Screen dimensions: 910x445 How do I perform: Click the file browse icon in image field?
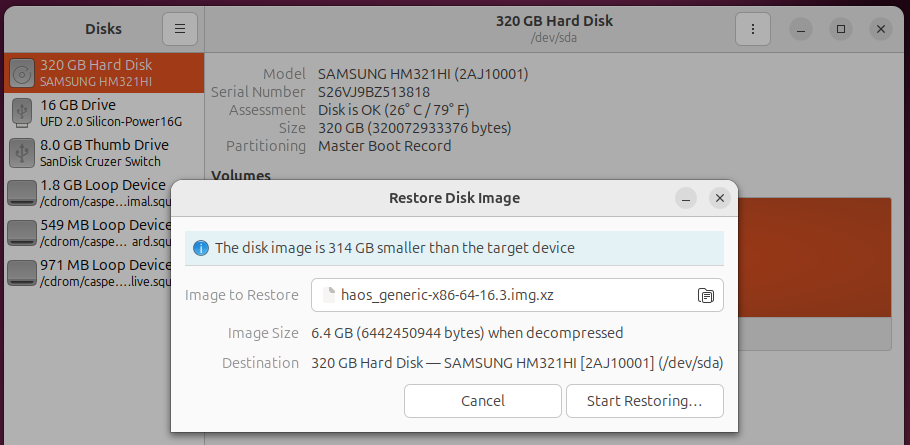705,295
